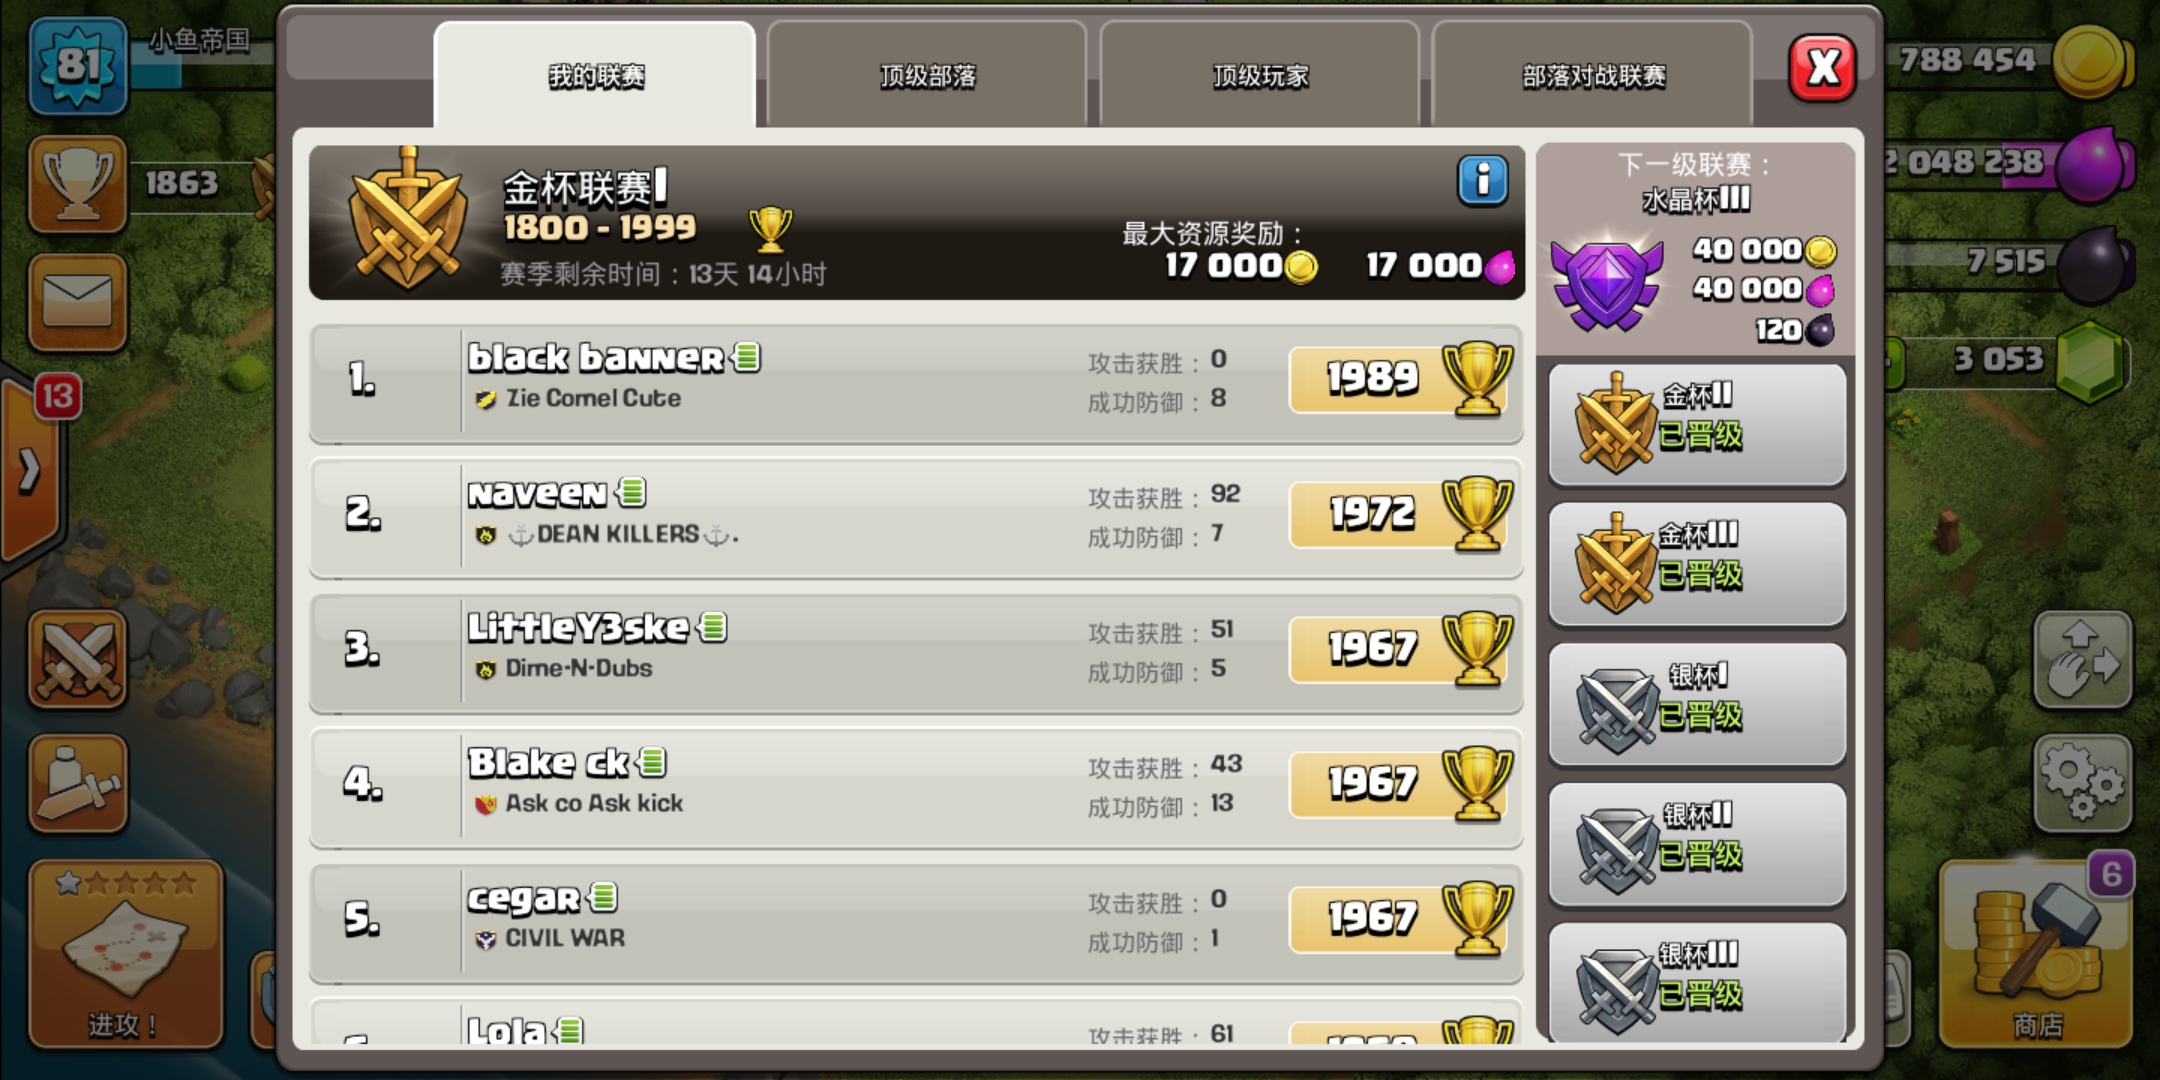Image resolution: width=2160 pixels, height=1080 pixels.
Task: Open the settings gears icon
Action: tap(2083, 784)
